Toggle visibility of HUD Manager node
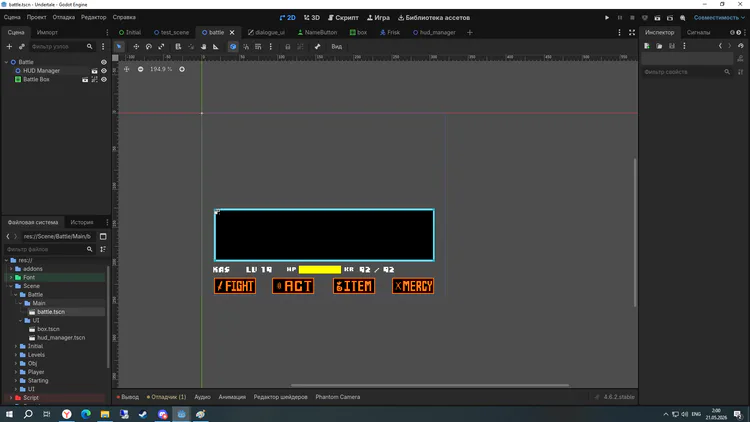The width and height of the screenshot is (750, 422). pyautogui.click(x=104, y=71)
